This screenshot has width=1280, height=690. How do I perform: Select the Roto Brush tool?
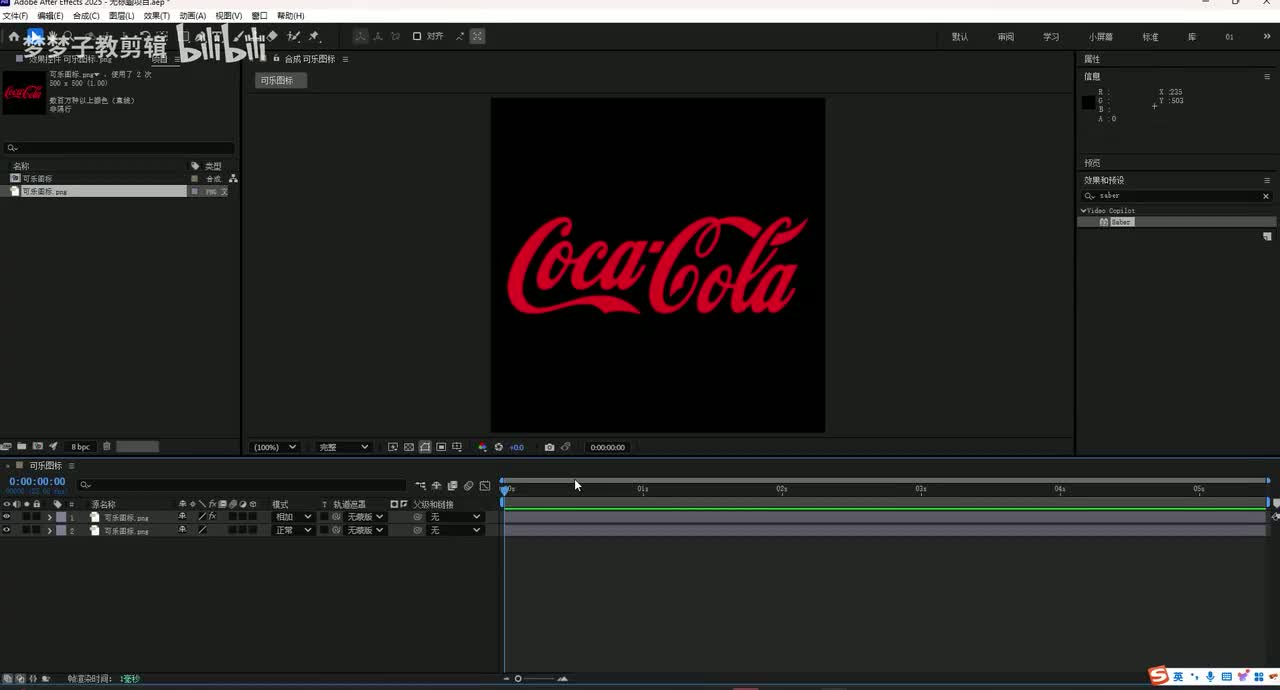[293, 36]
